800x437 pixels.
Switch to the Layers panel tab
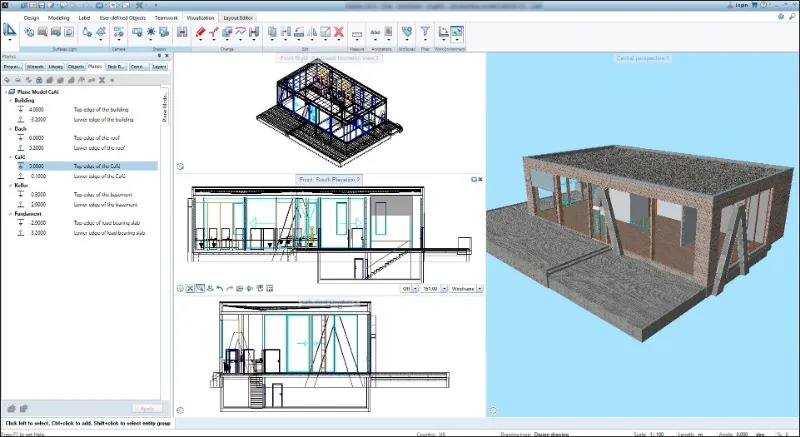[x=160, y=67]
